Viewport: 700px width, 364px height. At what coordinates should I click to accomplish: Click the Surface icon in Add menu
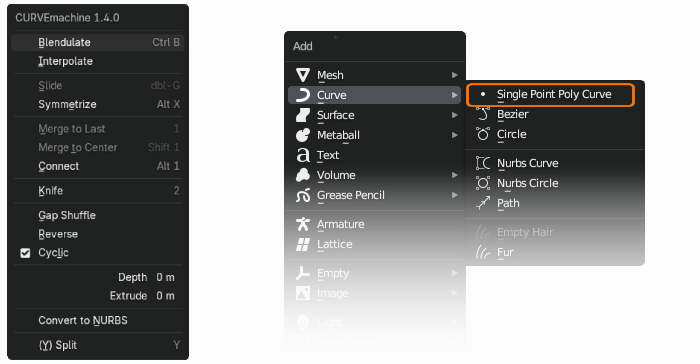pyautogui.click(x=303, y=115)
